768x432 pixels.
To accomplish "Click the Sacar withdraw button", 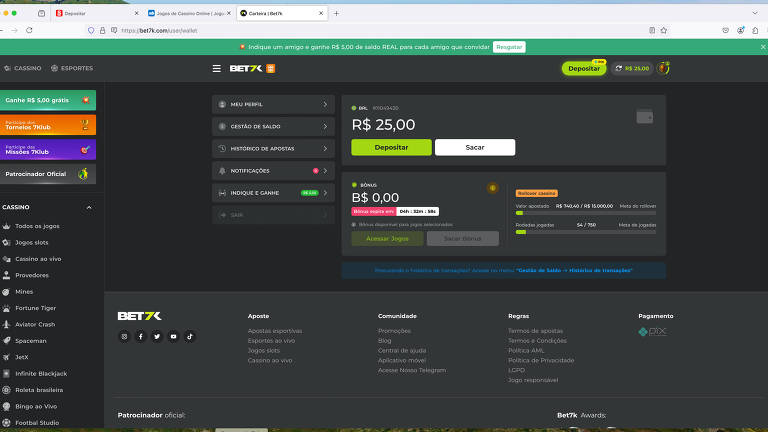I will pos(475,147).
